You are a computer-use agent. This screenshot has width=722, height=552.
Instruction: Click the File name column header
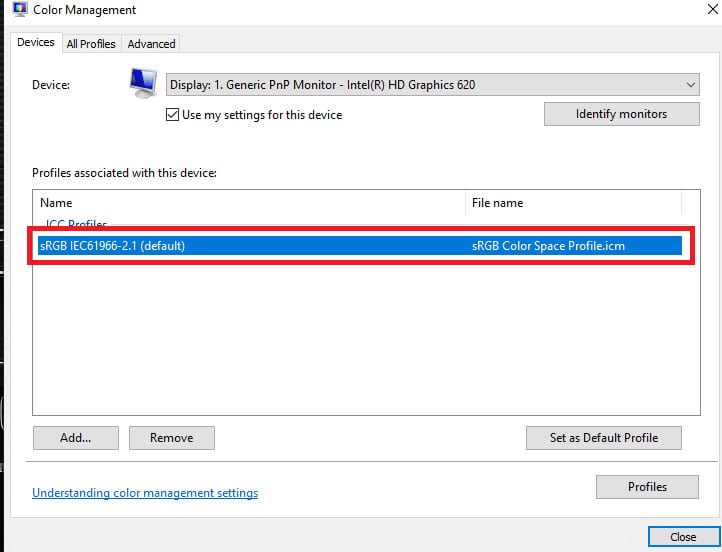(x=573, y=203)
